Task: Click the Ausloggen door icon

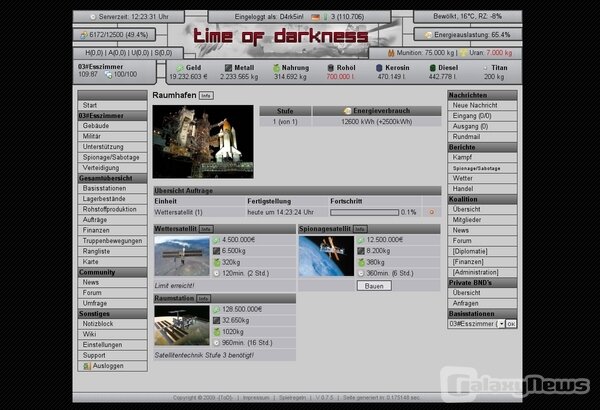Action: pyautogui.click(x=87, y=366)
